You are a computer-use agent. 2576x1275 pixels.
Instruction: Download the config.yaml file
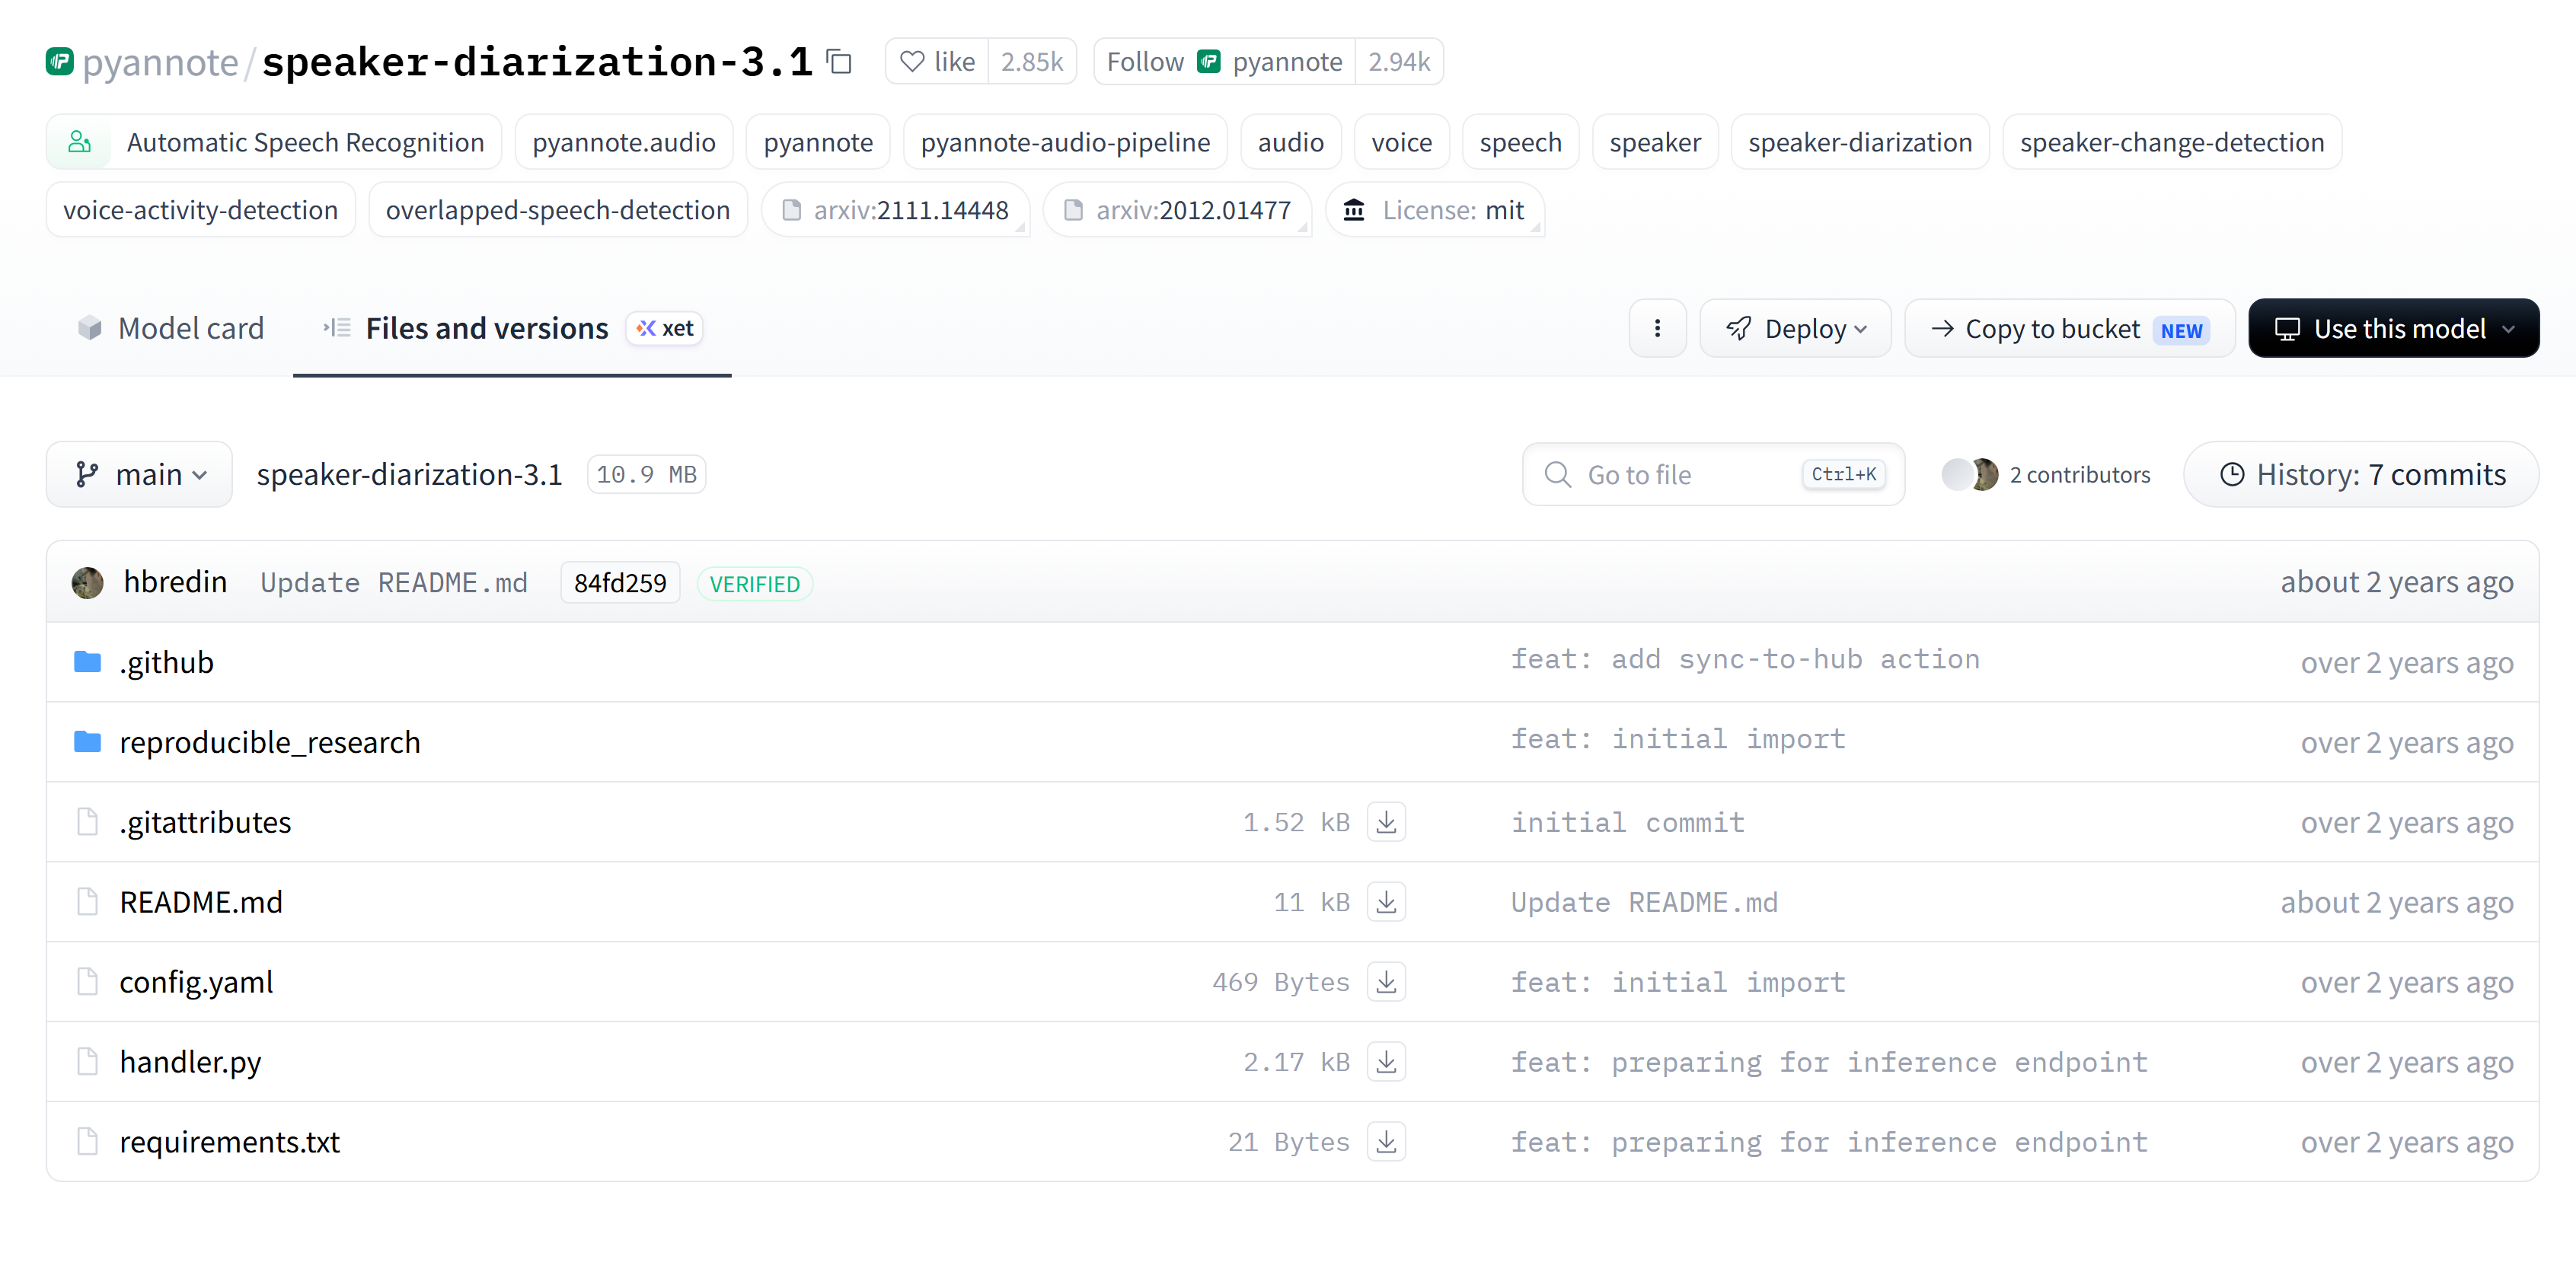(x=1386, y=982)
